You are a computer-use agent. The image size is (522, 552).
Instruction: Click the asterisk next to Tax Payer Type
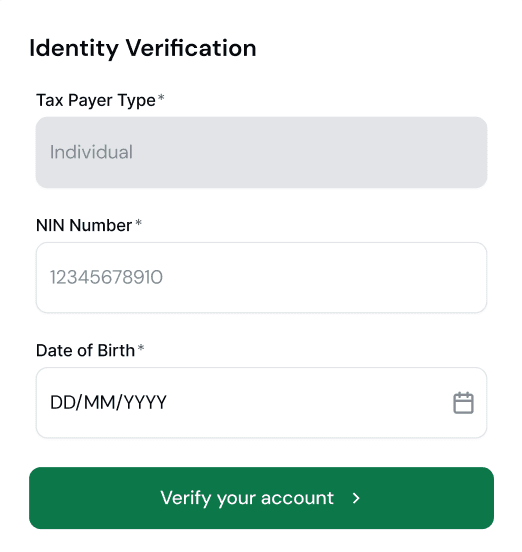pyautogui.click(x=161, y=97)
